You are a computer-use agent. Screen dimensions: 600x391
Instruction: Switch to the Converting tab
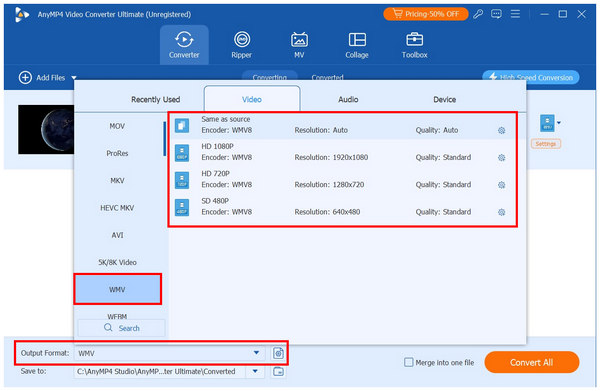(270, 77)
